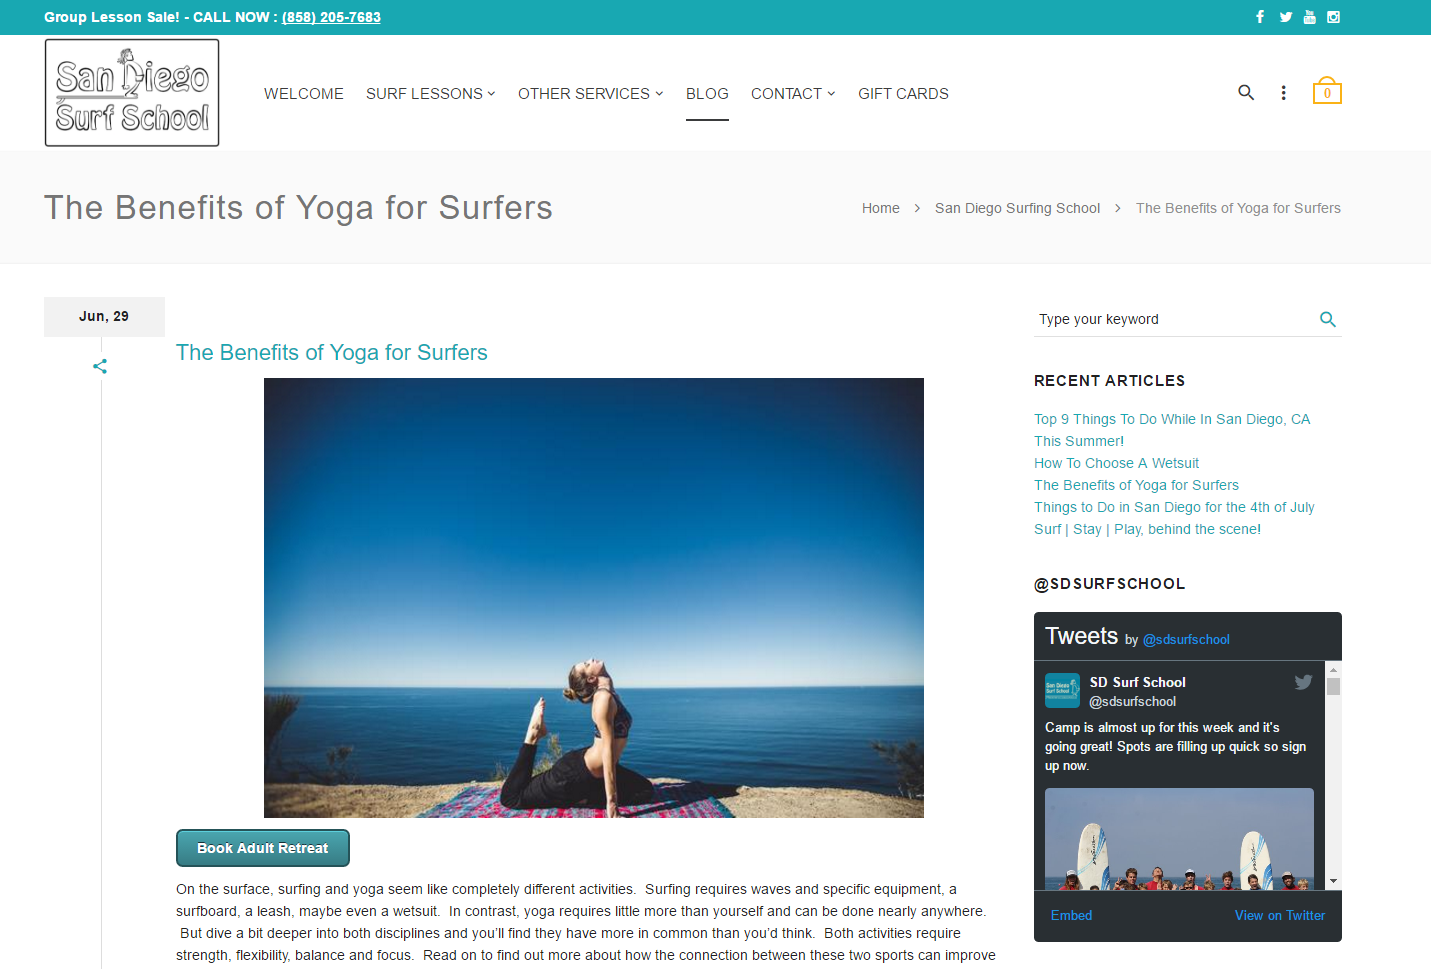Click the sidebar keyword search magnifier icon

click(1328, 320)
